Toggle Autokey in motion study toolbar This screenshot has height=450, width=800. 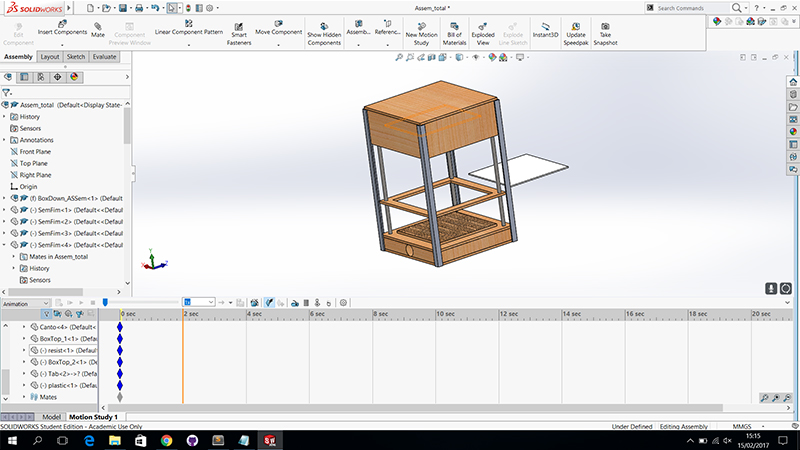(269, 303)
